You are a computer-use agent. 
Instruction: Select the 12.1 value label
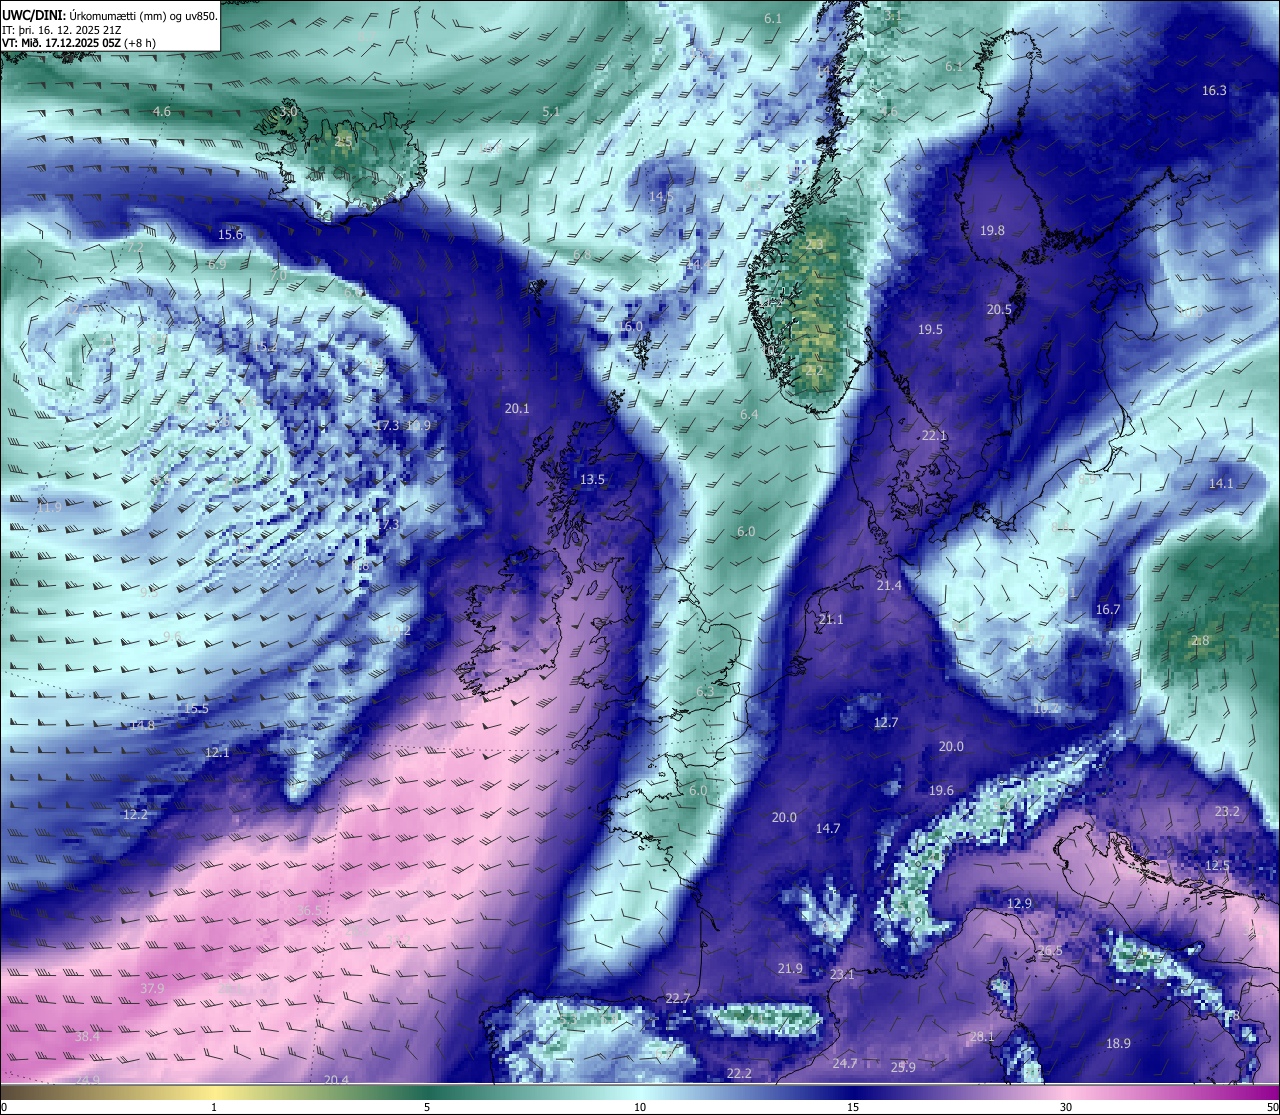click(x=217, y=752)
